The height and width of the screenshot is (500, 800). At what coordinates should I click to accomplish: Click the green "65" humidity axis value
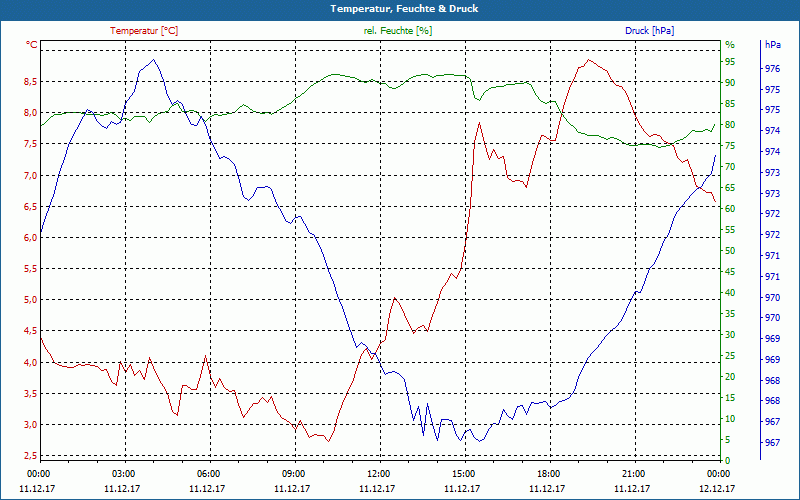click(730, 188)
